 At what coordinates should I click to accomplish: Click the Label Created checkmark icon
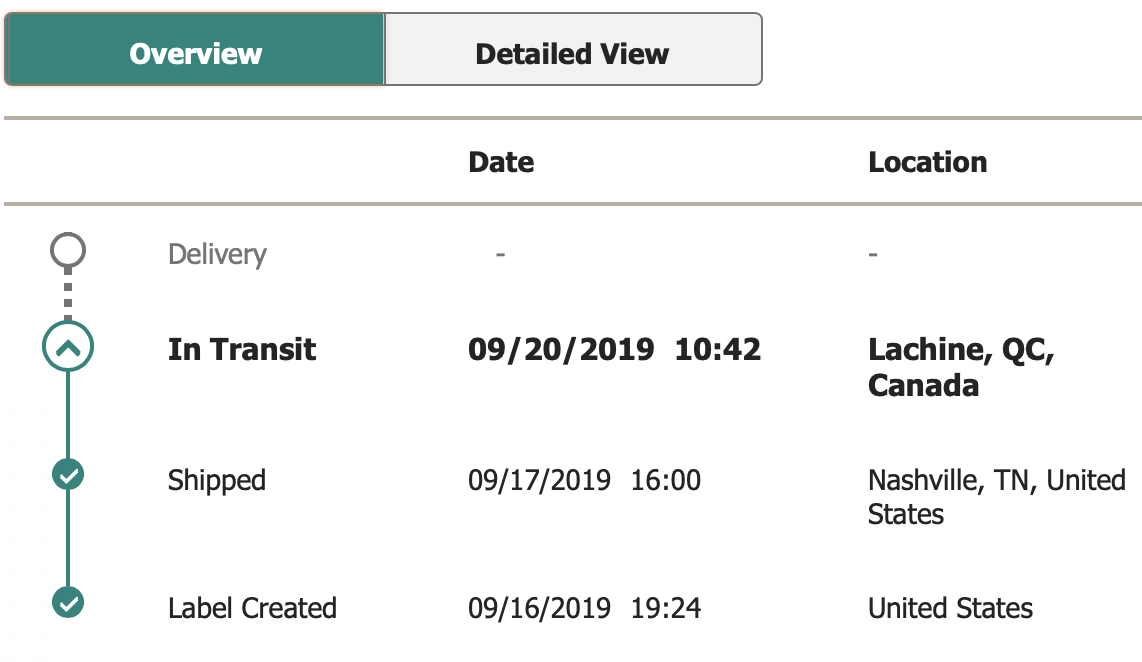[68, 604]
